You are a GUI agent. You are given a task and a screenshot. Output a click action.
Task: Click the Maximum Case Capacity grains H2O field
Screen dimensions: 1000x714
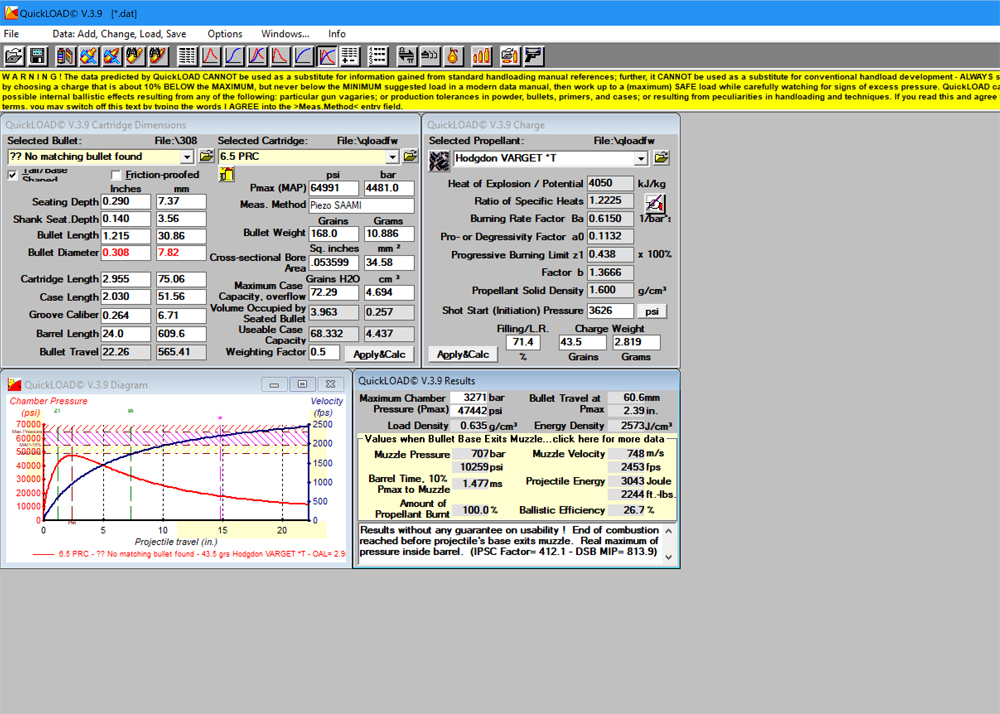(x=334, y=293)
